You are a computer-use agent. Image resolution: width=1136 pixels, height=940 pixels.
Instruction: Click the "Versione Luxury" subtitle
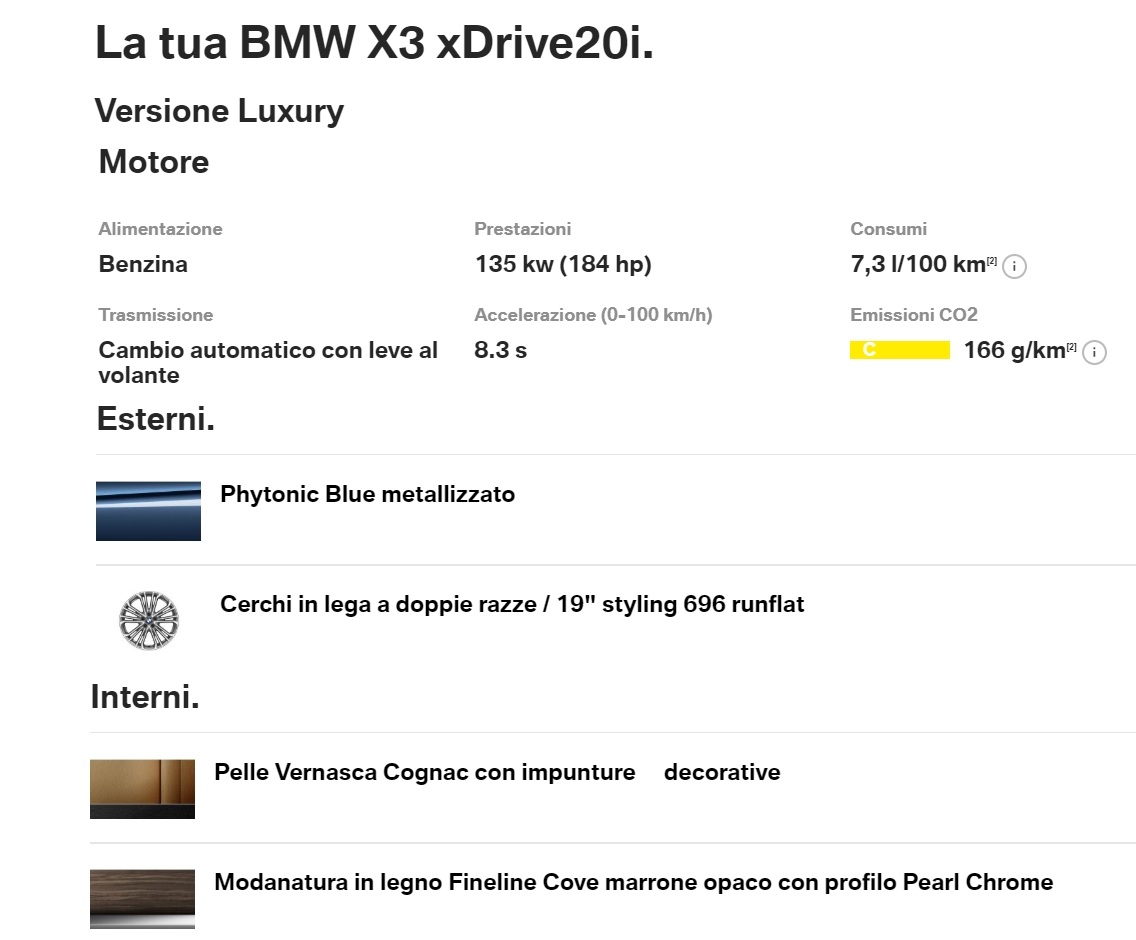click(219, 110)
